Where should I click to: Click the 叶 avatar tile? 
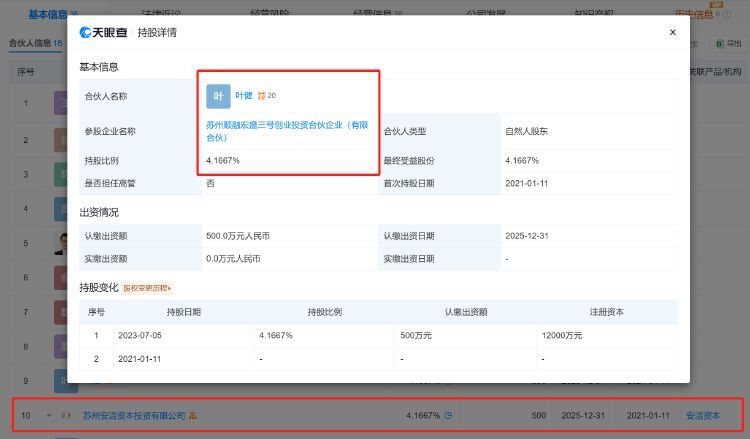click(x=218, y=96)
